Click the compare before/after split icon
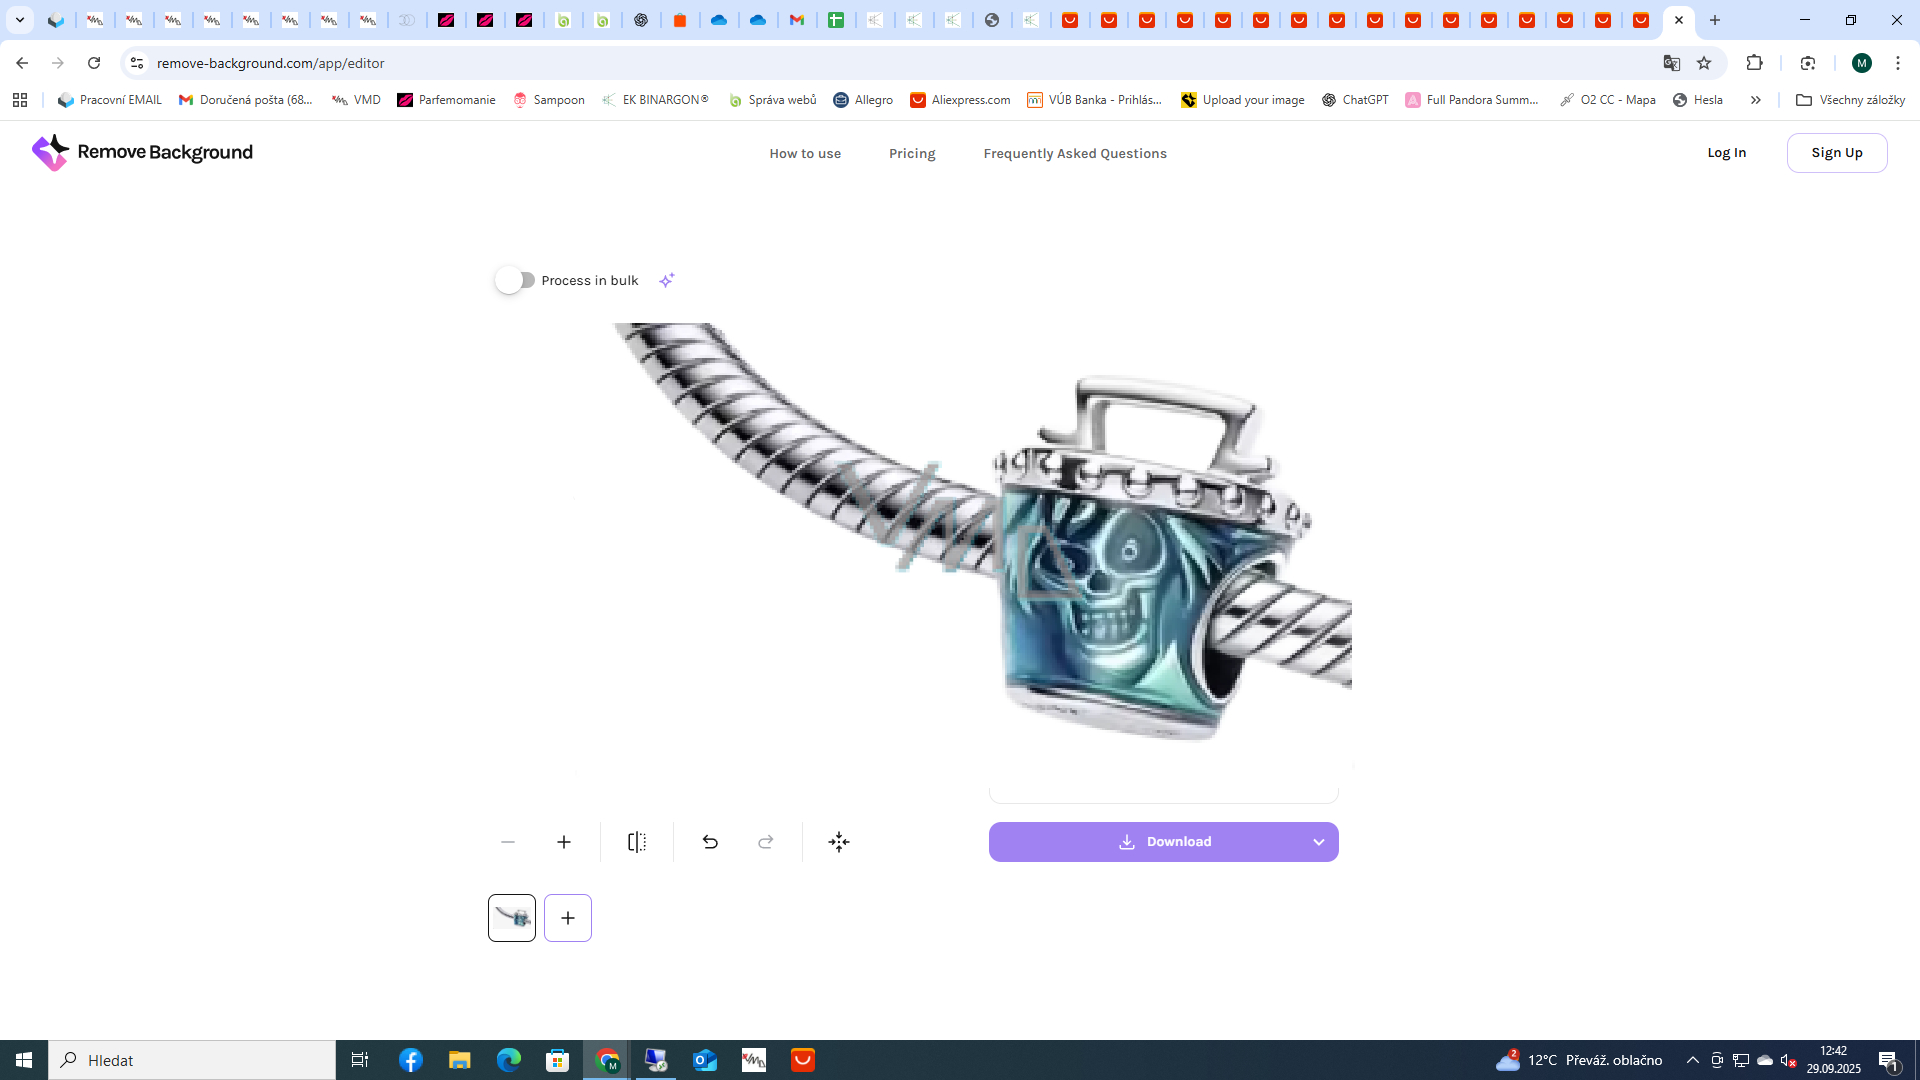This screenshot has width=1920, height=1080. click(637, 842)
